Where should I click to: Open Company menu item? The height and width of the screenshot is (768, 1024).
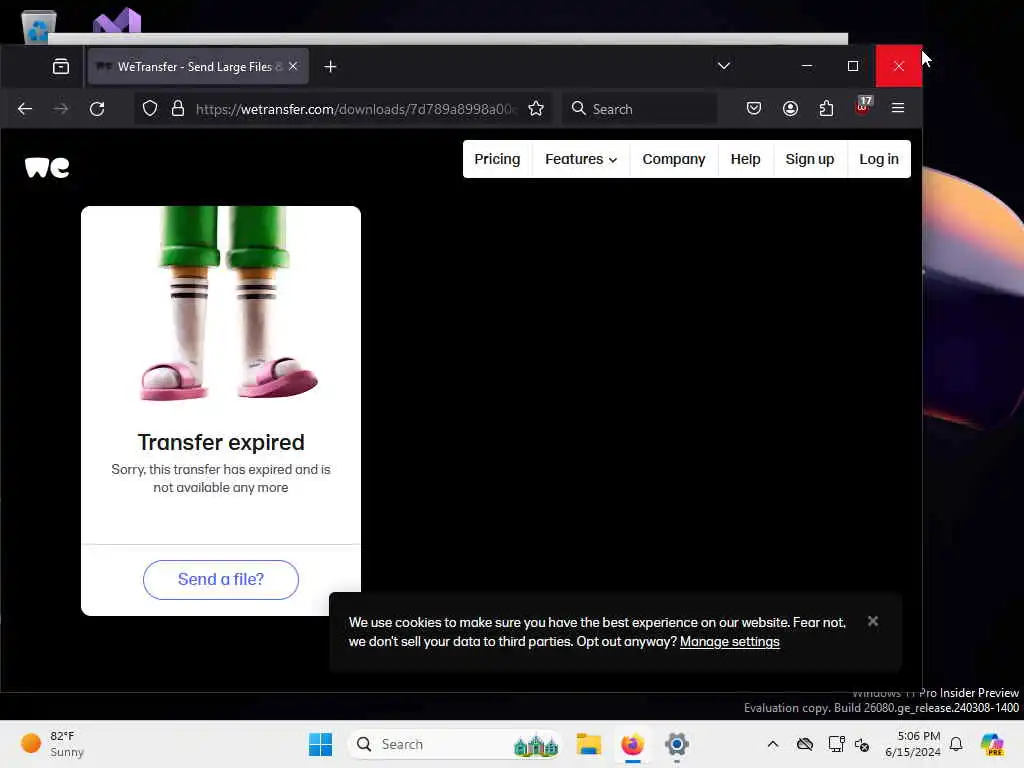click(x=674, y=159)
